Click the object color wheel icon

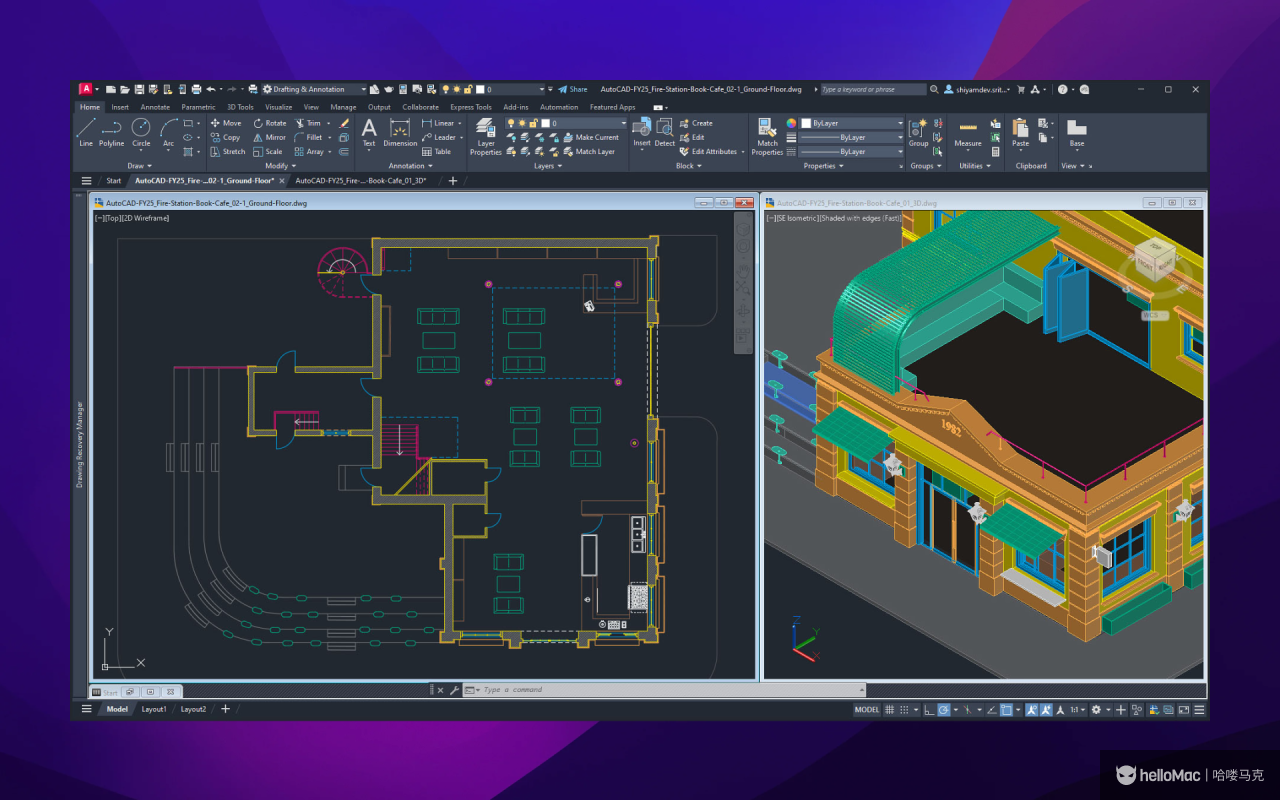click(x=791, y=123)
